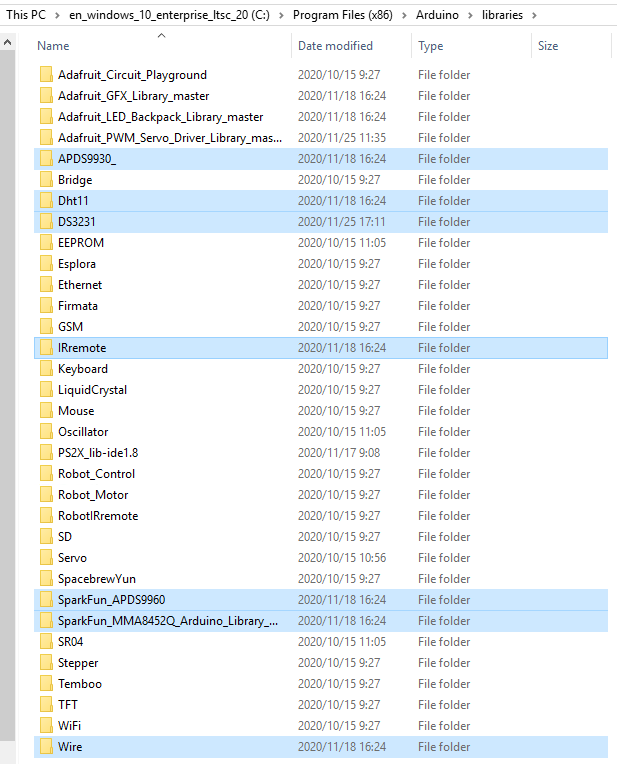This screenshot has height=764, width=617.
Task: Click the Keyboard folder icon
Action: (x=46, y=368)
